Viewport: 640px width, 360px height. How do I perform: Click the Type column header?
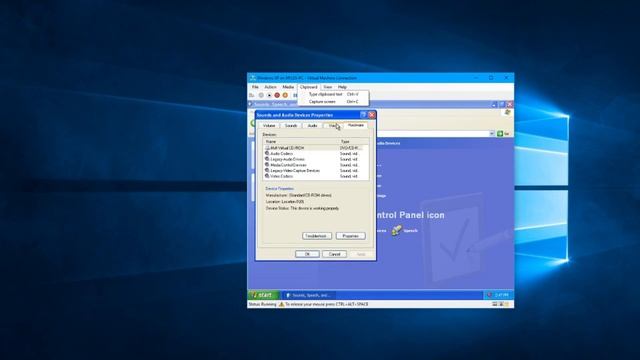(353, 142)
